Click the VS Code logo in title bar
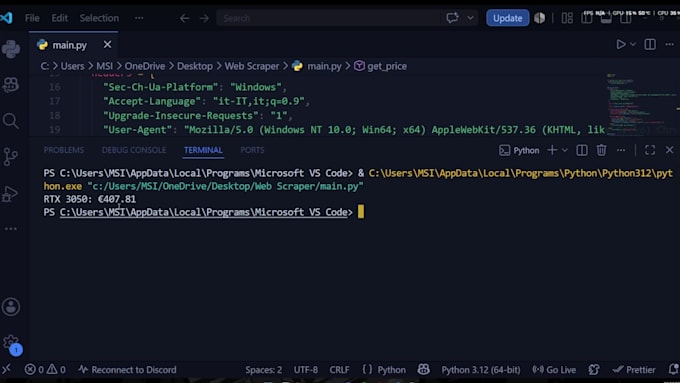The image size is (680, 383). [x=6, y=18]
